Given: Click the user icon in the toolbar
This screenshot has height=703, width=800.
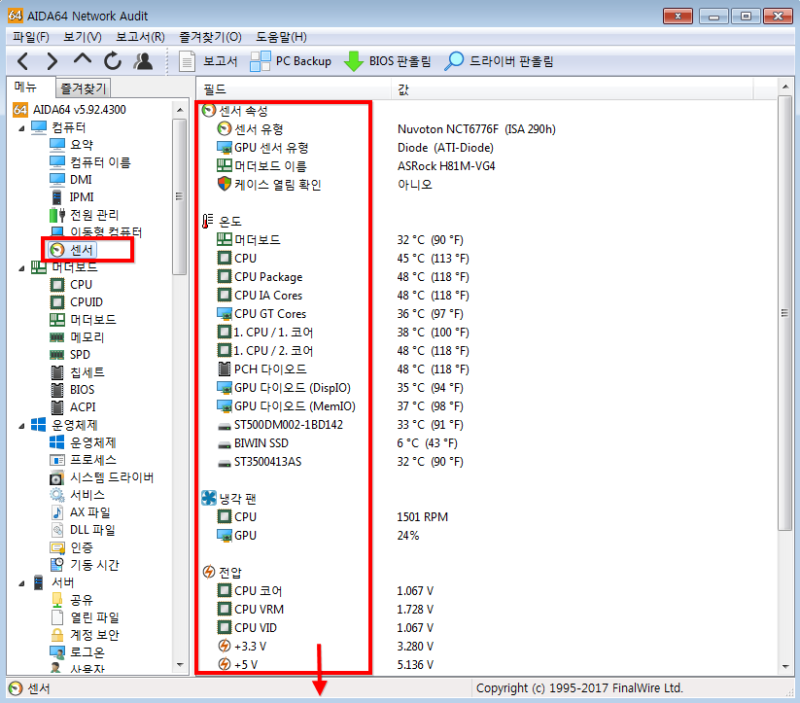Looking at the screenshot, I should tap(143, 60).
